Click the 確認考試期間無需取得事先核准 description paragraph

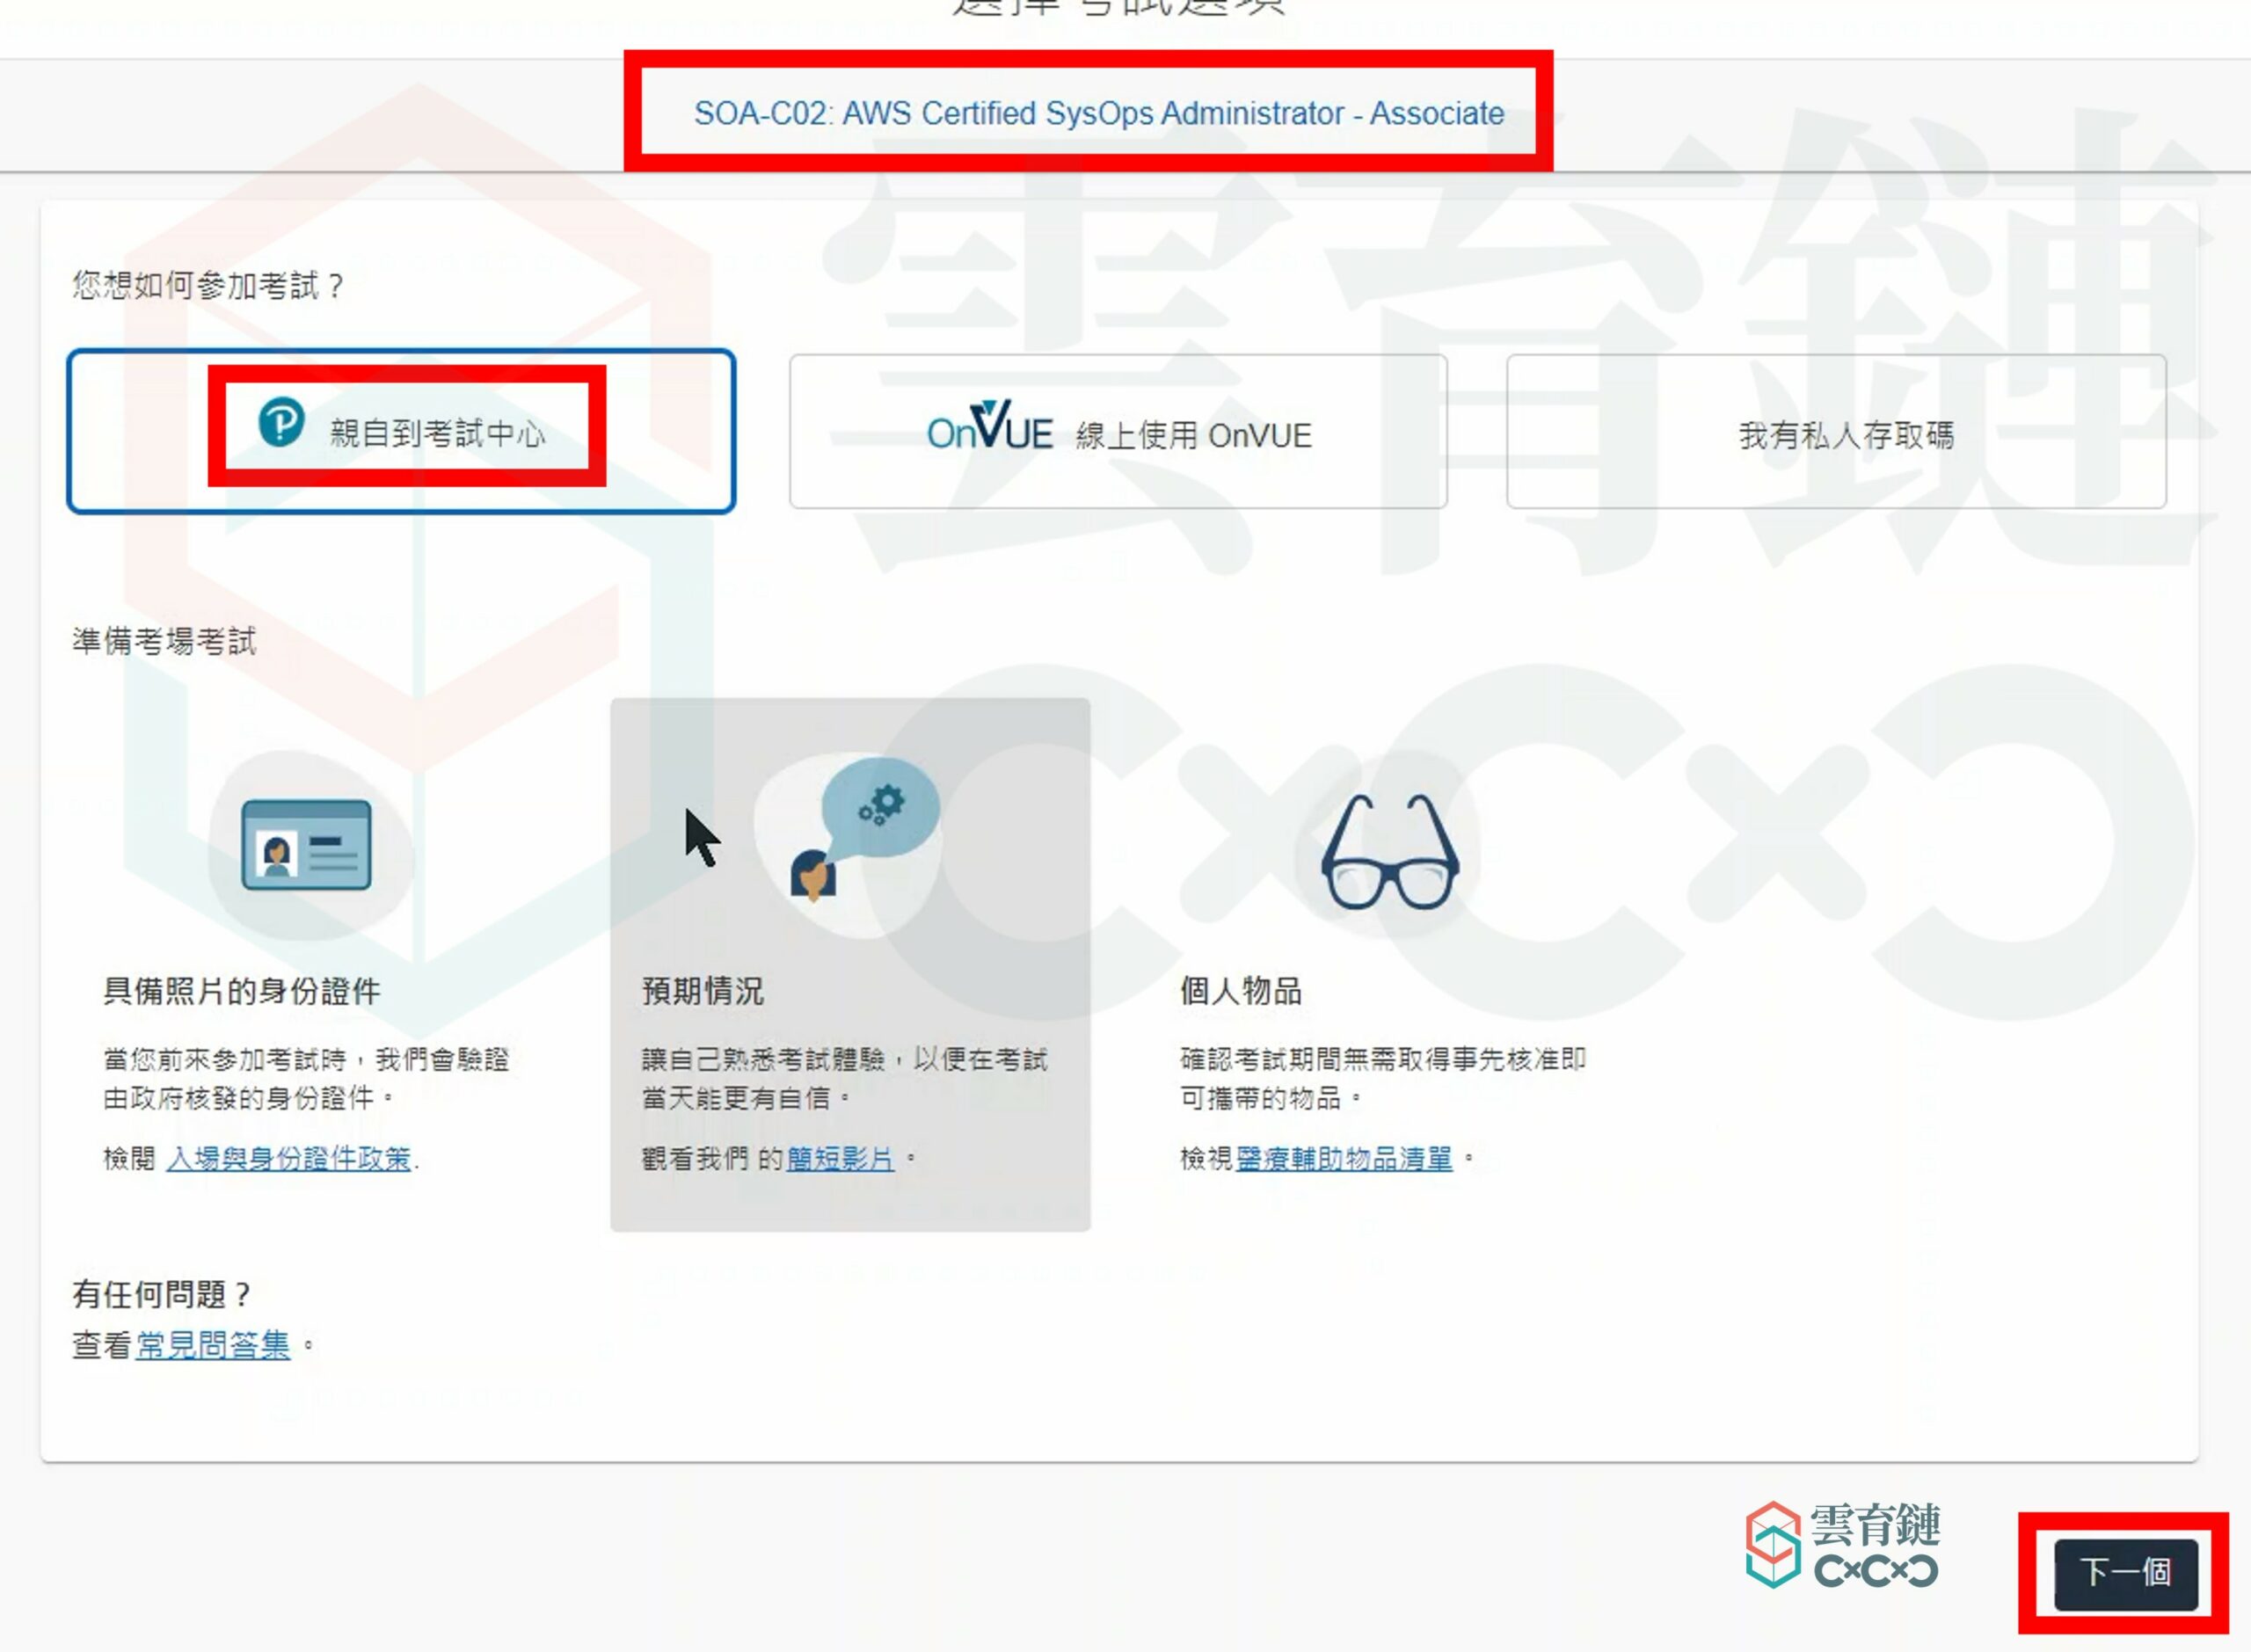(x=1383, y=1079)
